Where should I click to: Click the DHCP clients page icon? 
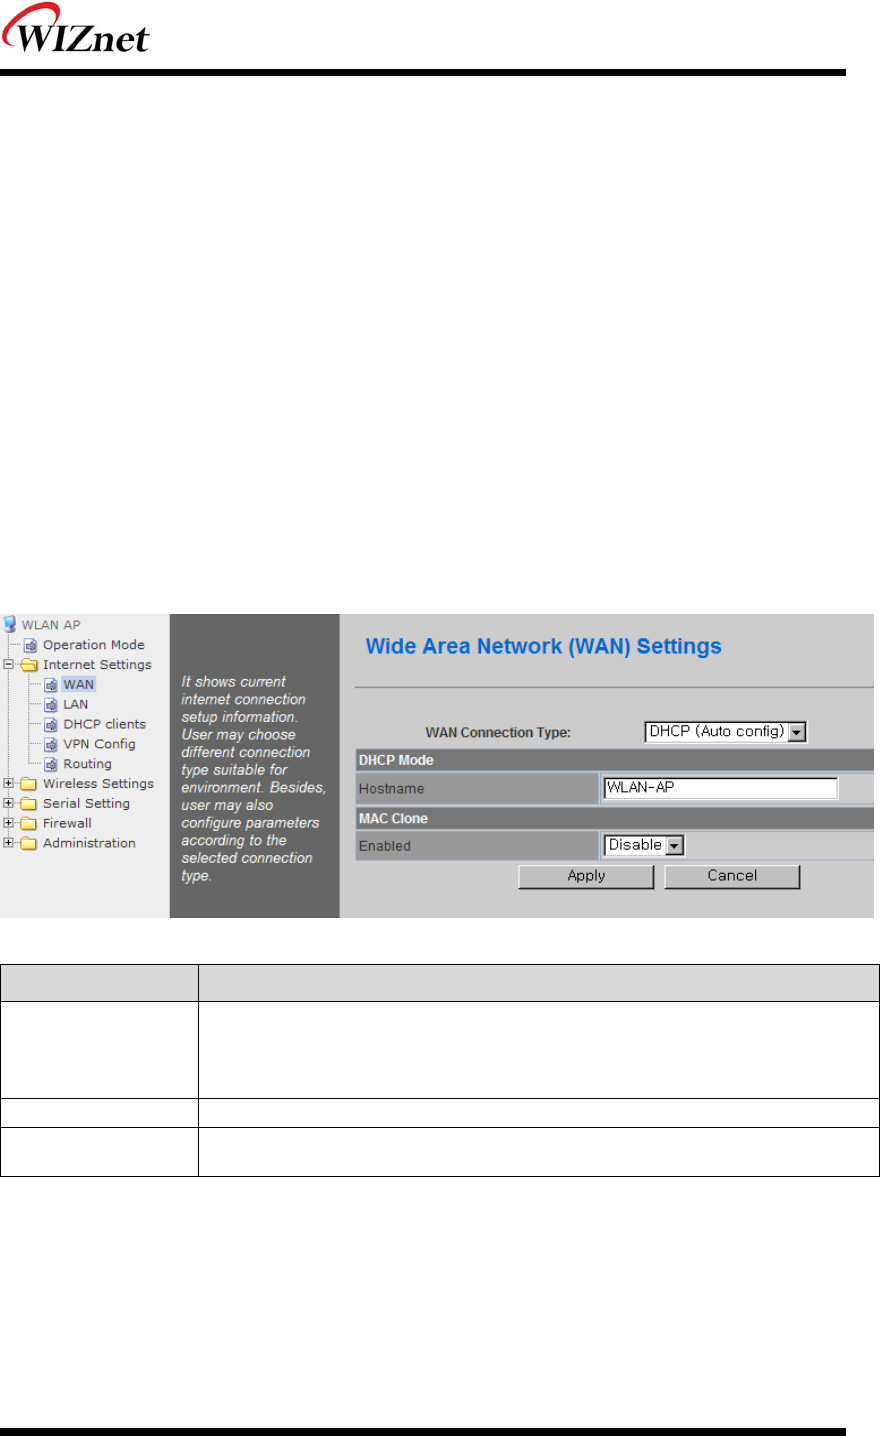tap(51, 725)
